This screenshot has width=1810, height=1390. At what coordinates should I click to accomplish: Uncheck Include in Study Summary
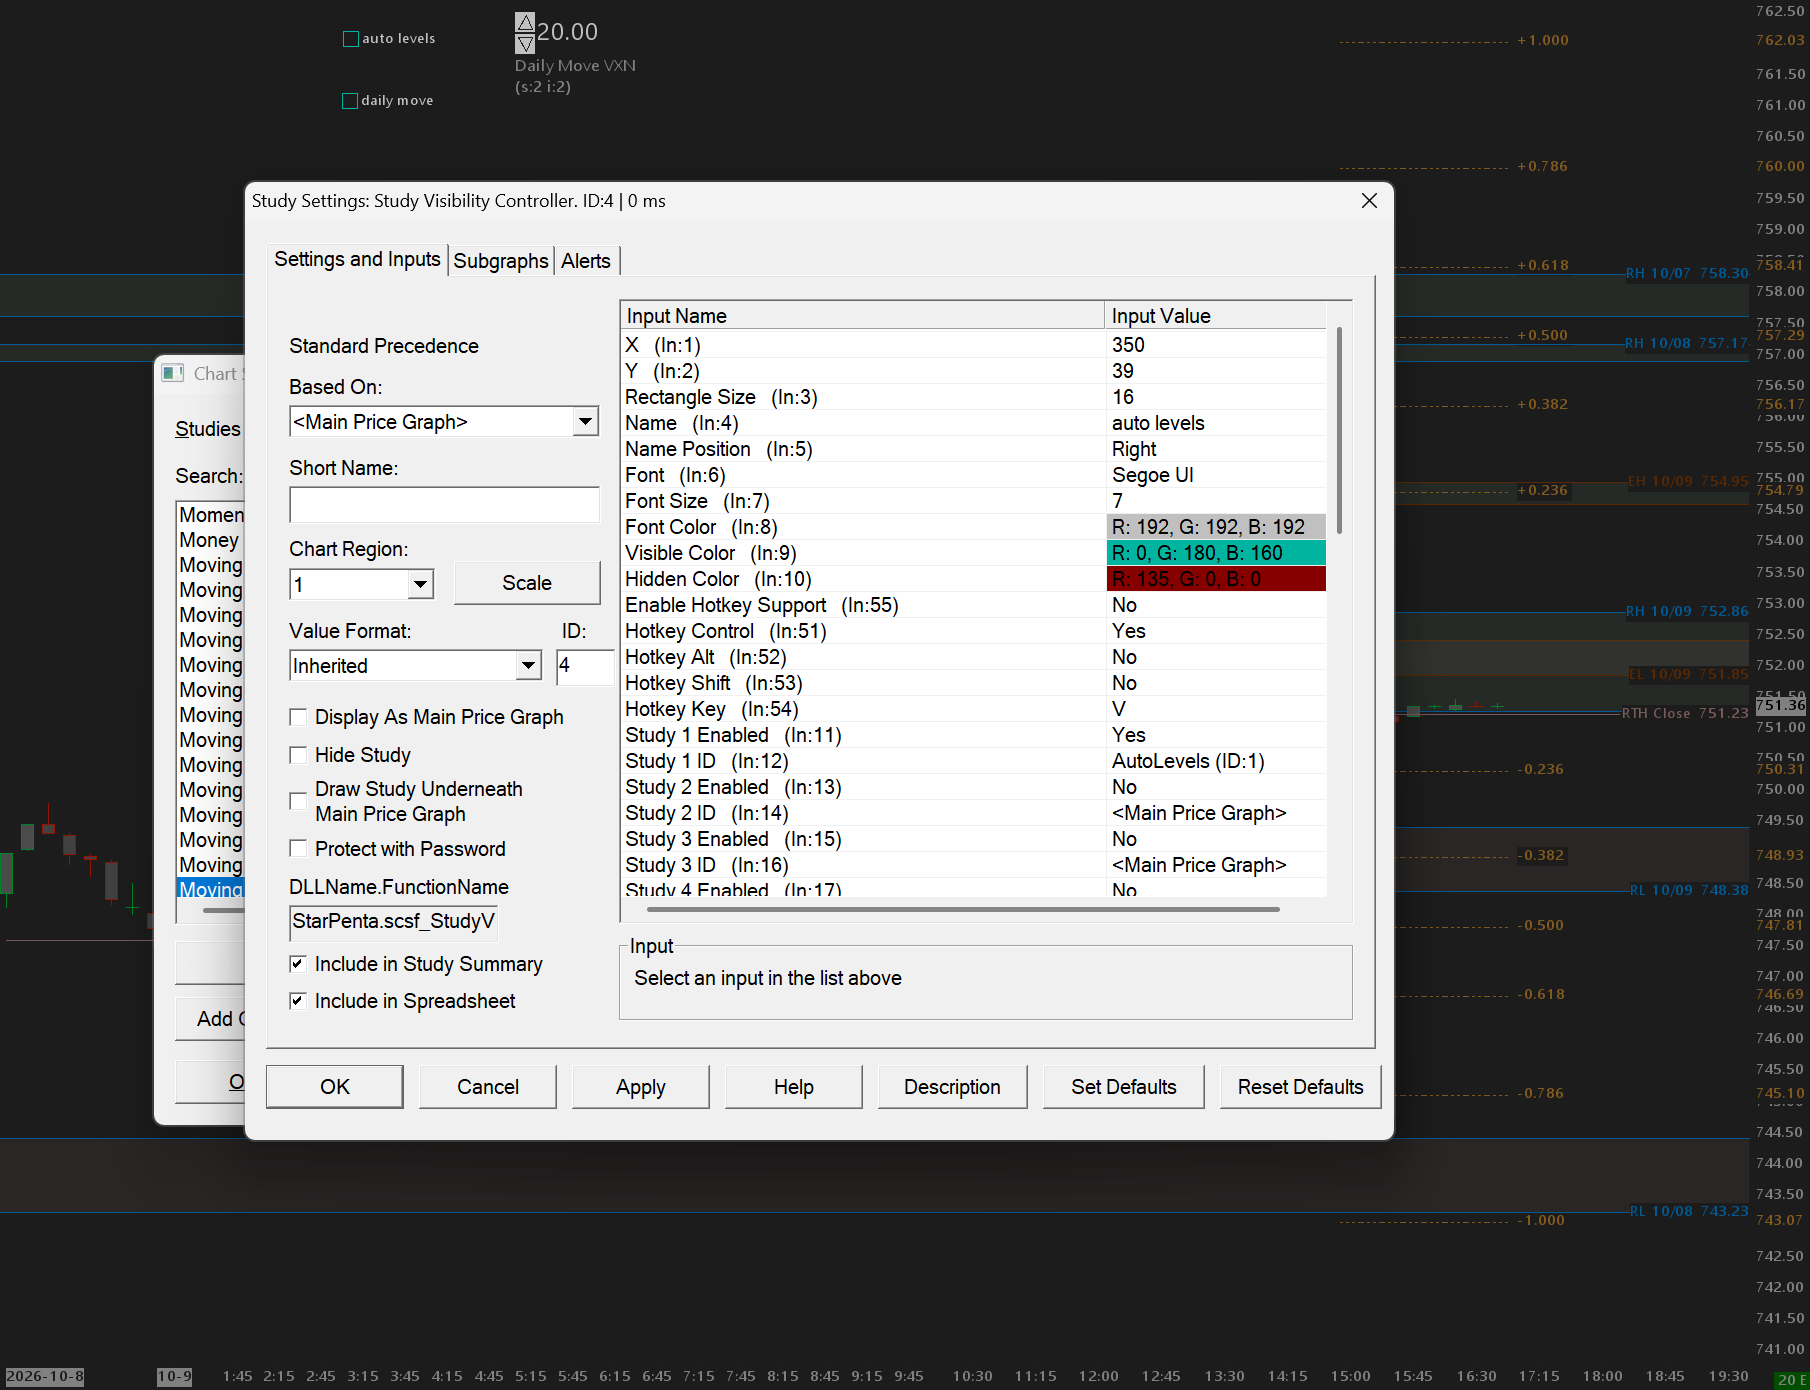(298, 964)
